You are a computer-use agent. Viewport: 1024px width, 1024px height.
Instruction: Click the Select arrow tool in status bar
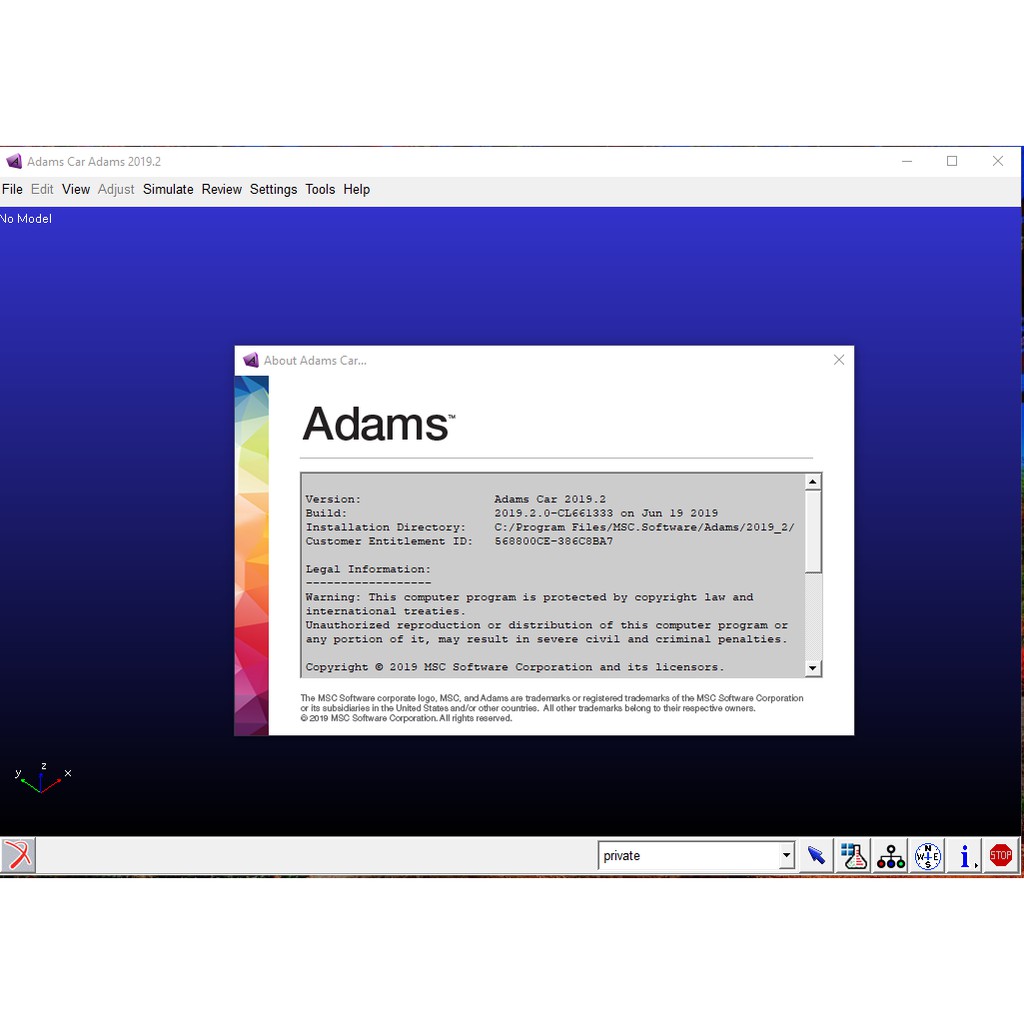[x=816, y=855]
